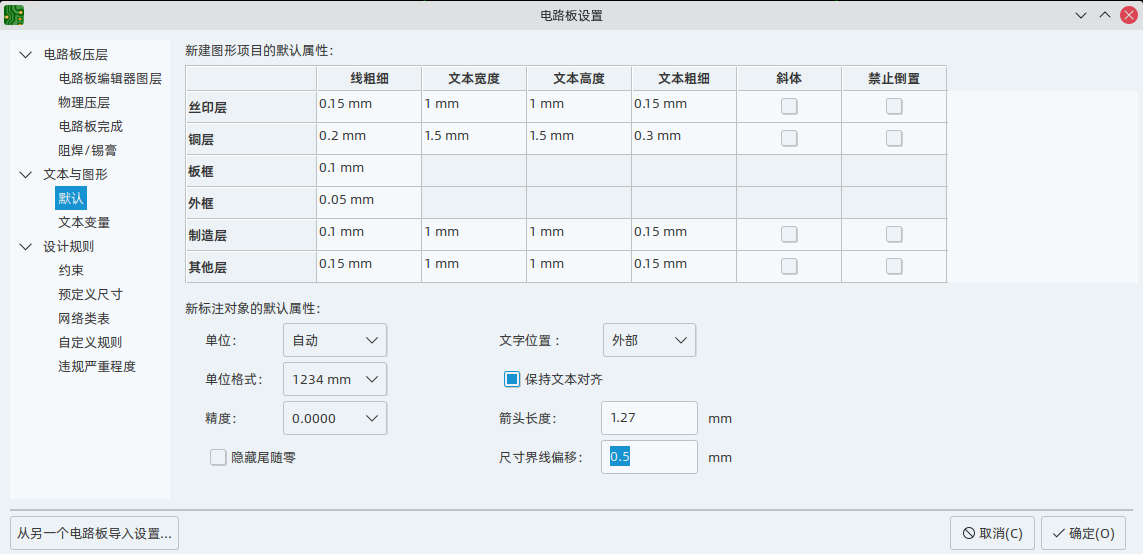Open the 单位 dropdown set to 自动
Image resolution: width=1143 pixels, height=554 pixels.
(x=335, y=340)
